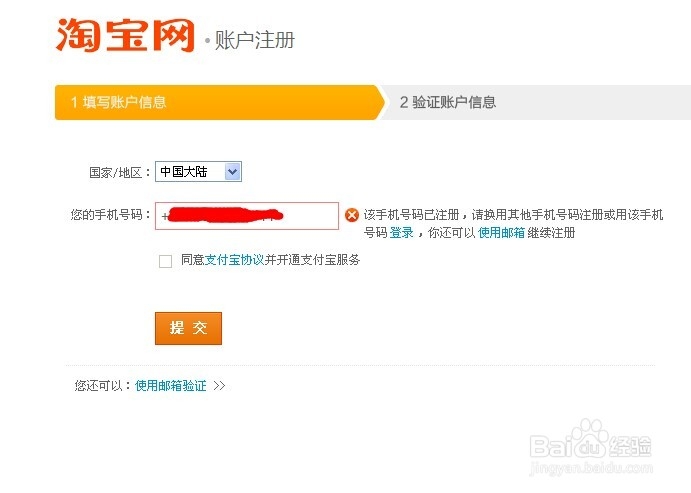Screen dimensions: 691x493
Task: Click the jingyan.baidu.com watermark text
Action: click(x=594, y=468)
